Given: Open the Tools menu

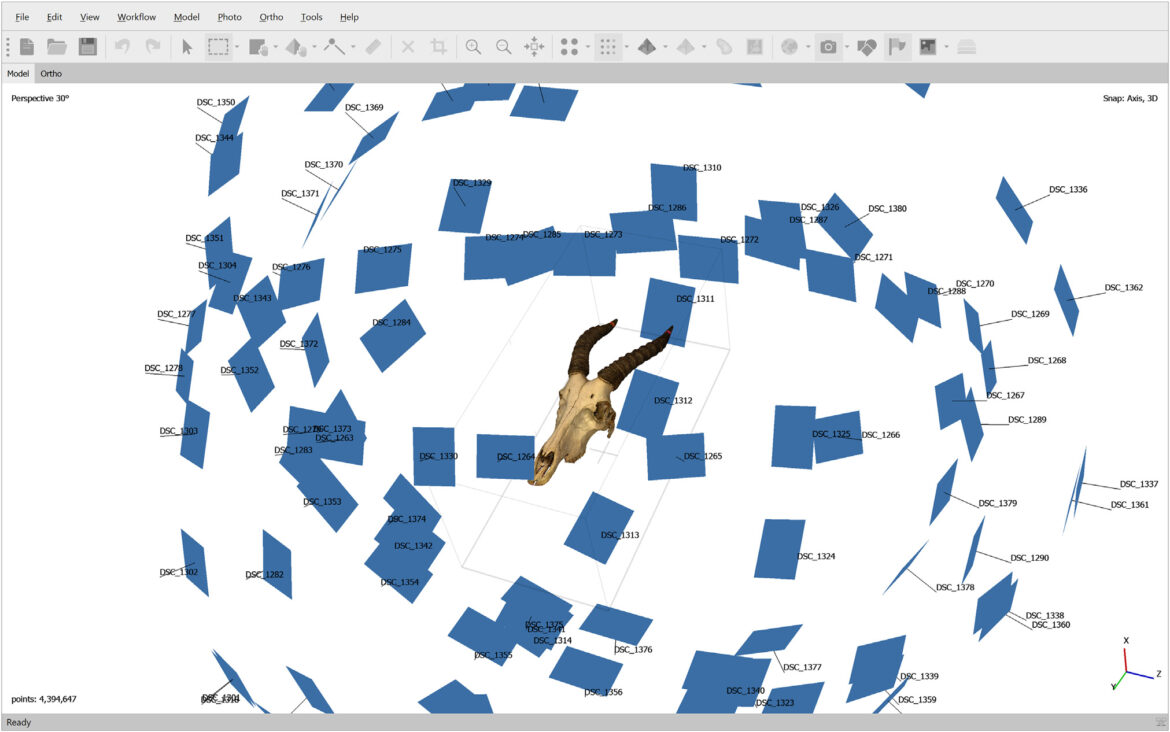Looking at the screenshot, I should click(x=311, y=17).
